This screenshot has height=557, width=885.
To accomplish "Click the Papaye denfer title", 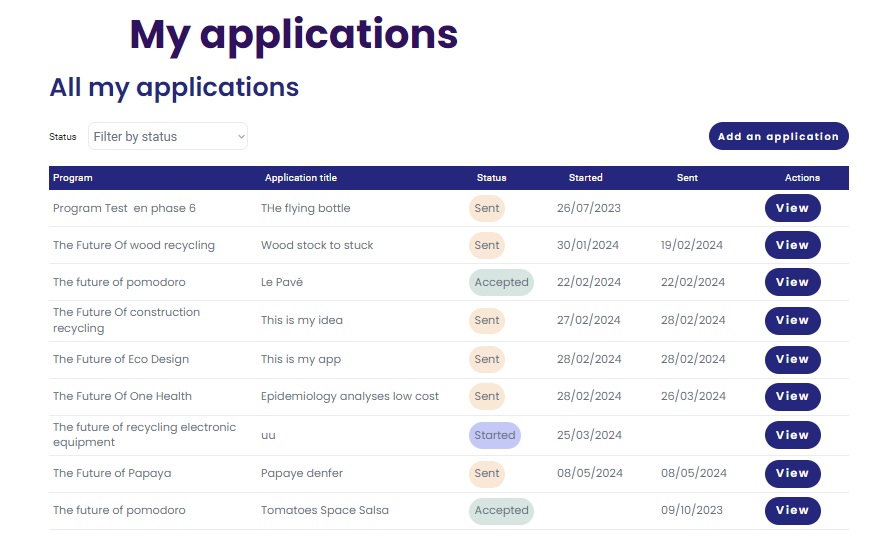I will pyautogui.click(x=301, y=473).
